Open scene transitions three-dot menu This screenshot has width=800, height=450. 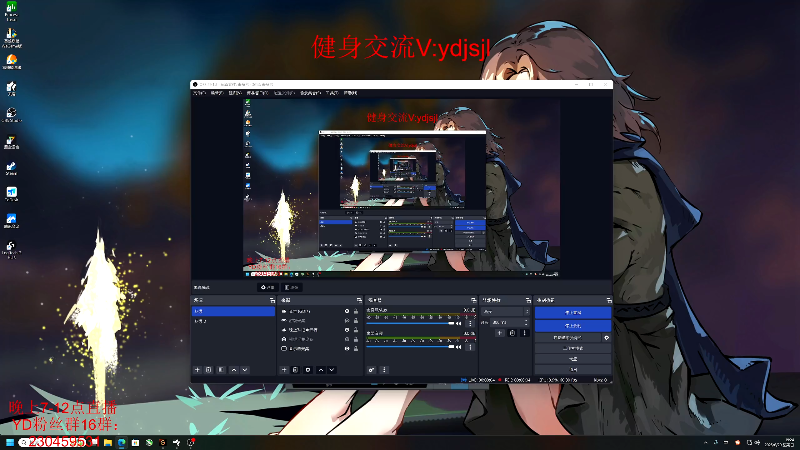point(524,333)
